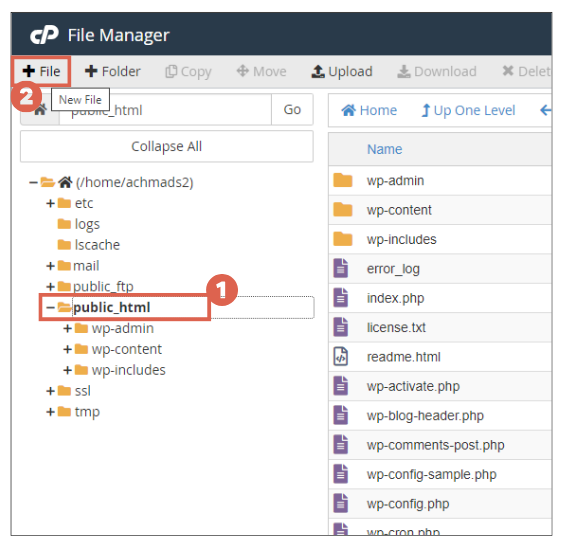
Task: Click the public_ftp folder label in tree
Action: pos(103,287)
